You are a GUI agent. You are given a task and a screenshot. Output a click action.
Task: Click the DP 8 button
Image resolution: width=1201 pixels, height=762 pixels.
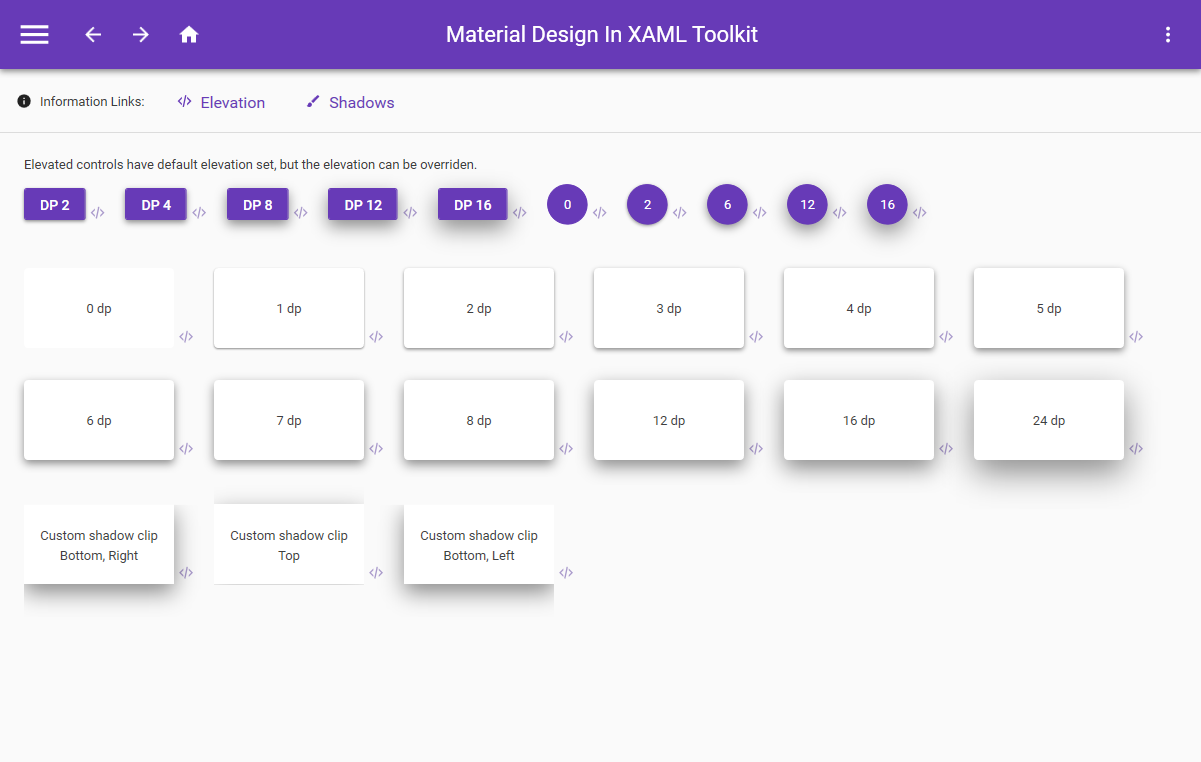pos(258,205)
